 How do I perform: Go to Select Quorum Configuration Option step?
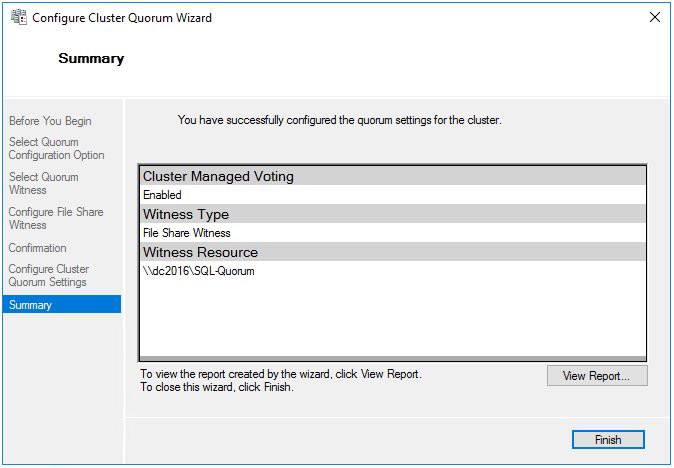click(56, 149)
